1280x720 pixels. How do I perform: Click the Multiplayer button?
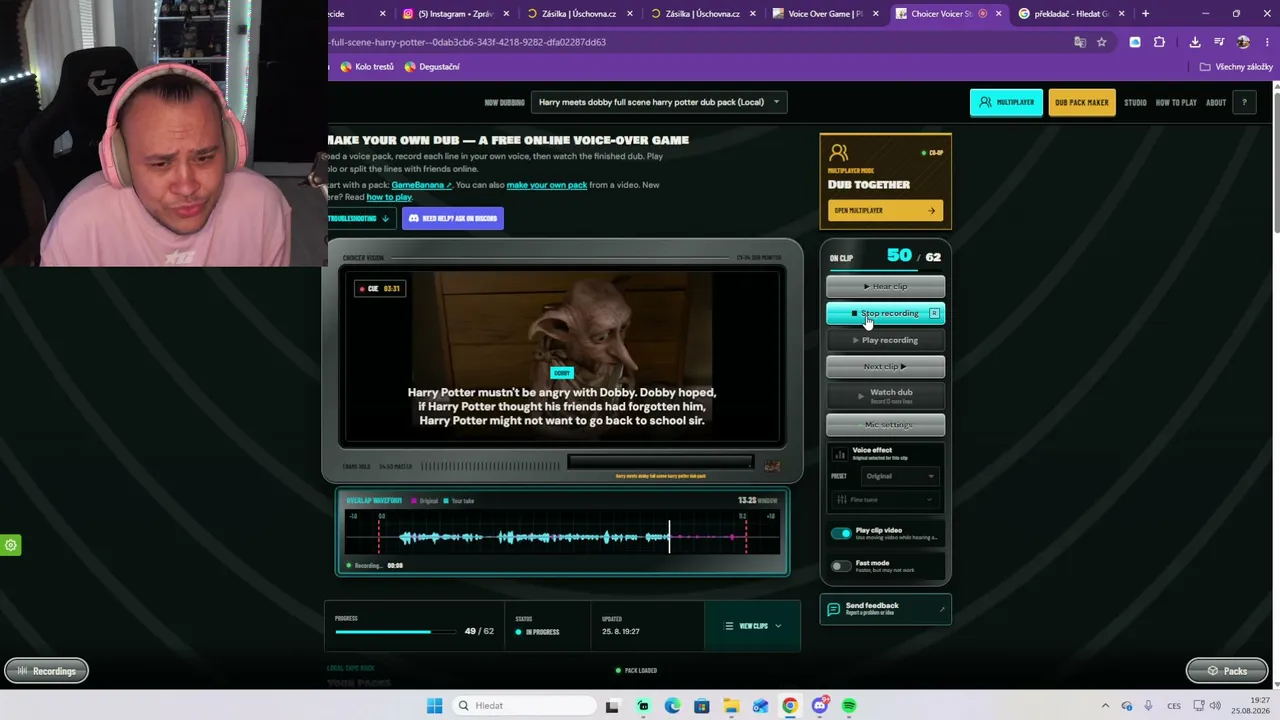click(1006, 102)
